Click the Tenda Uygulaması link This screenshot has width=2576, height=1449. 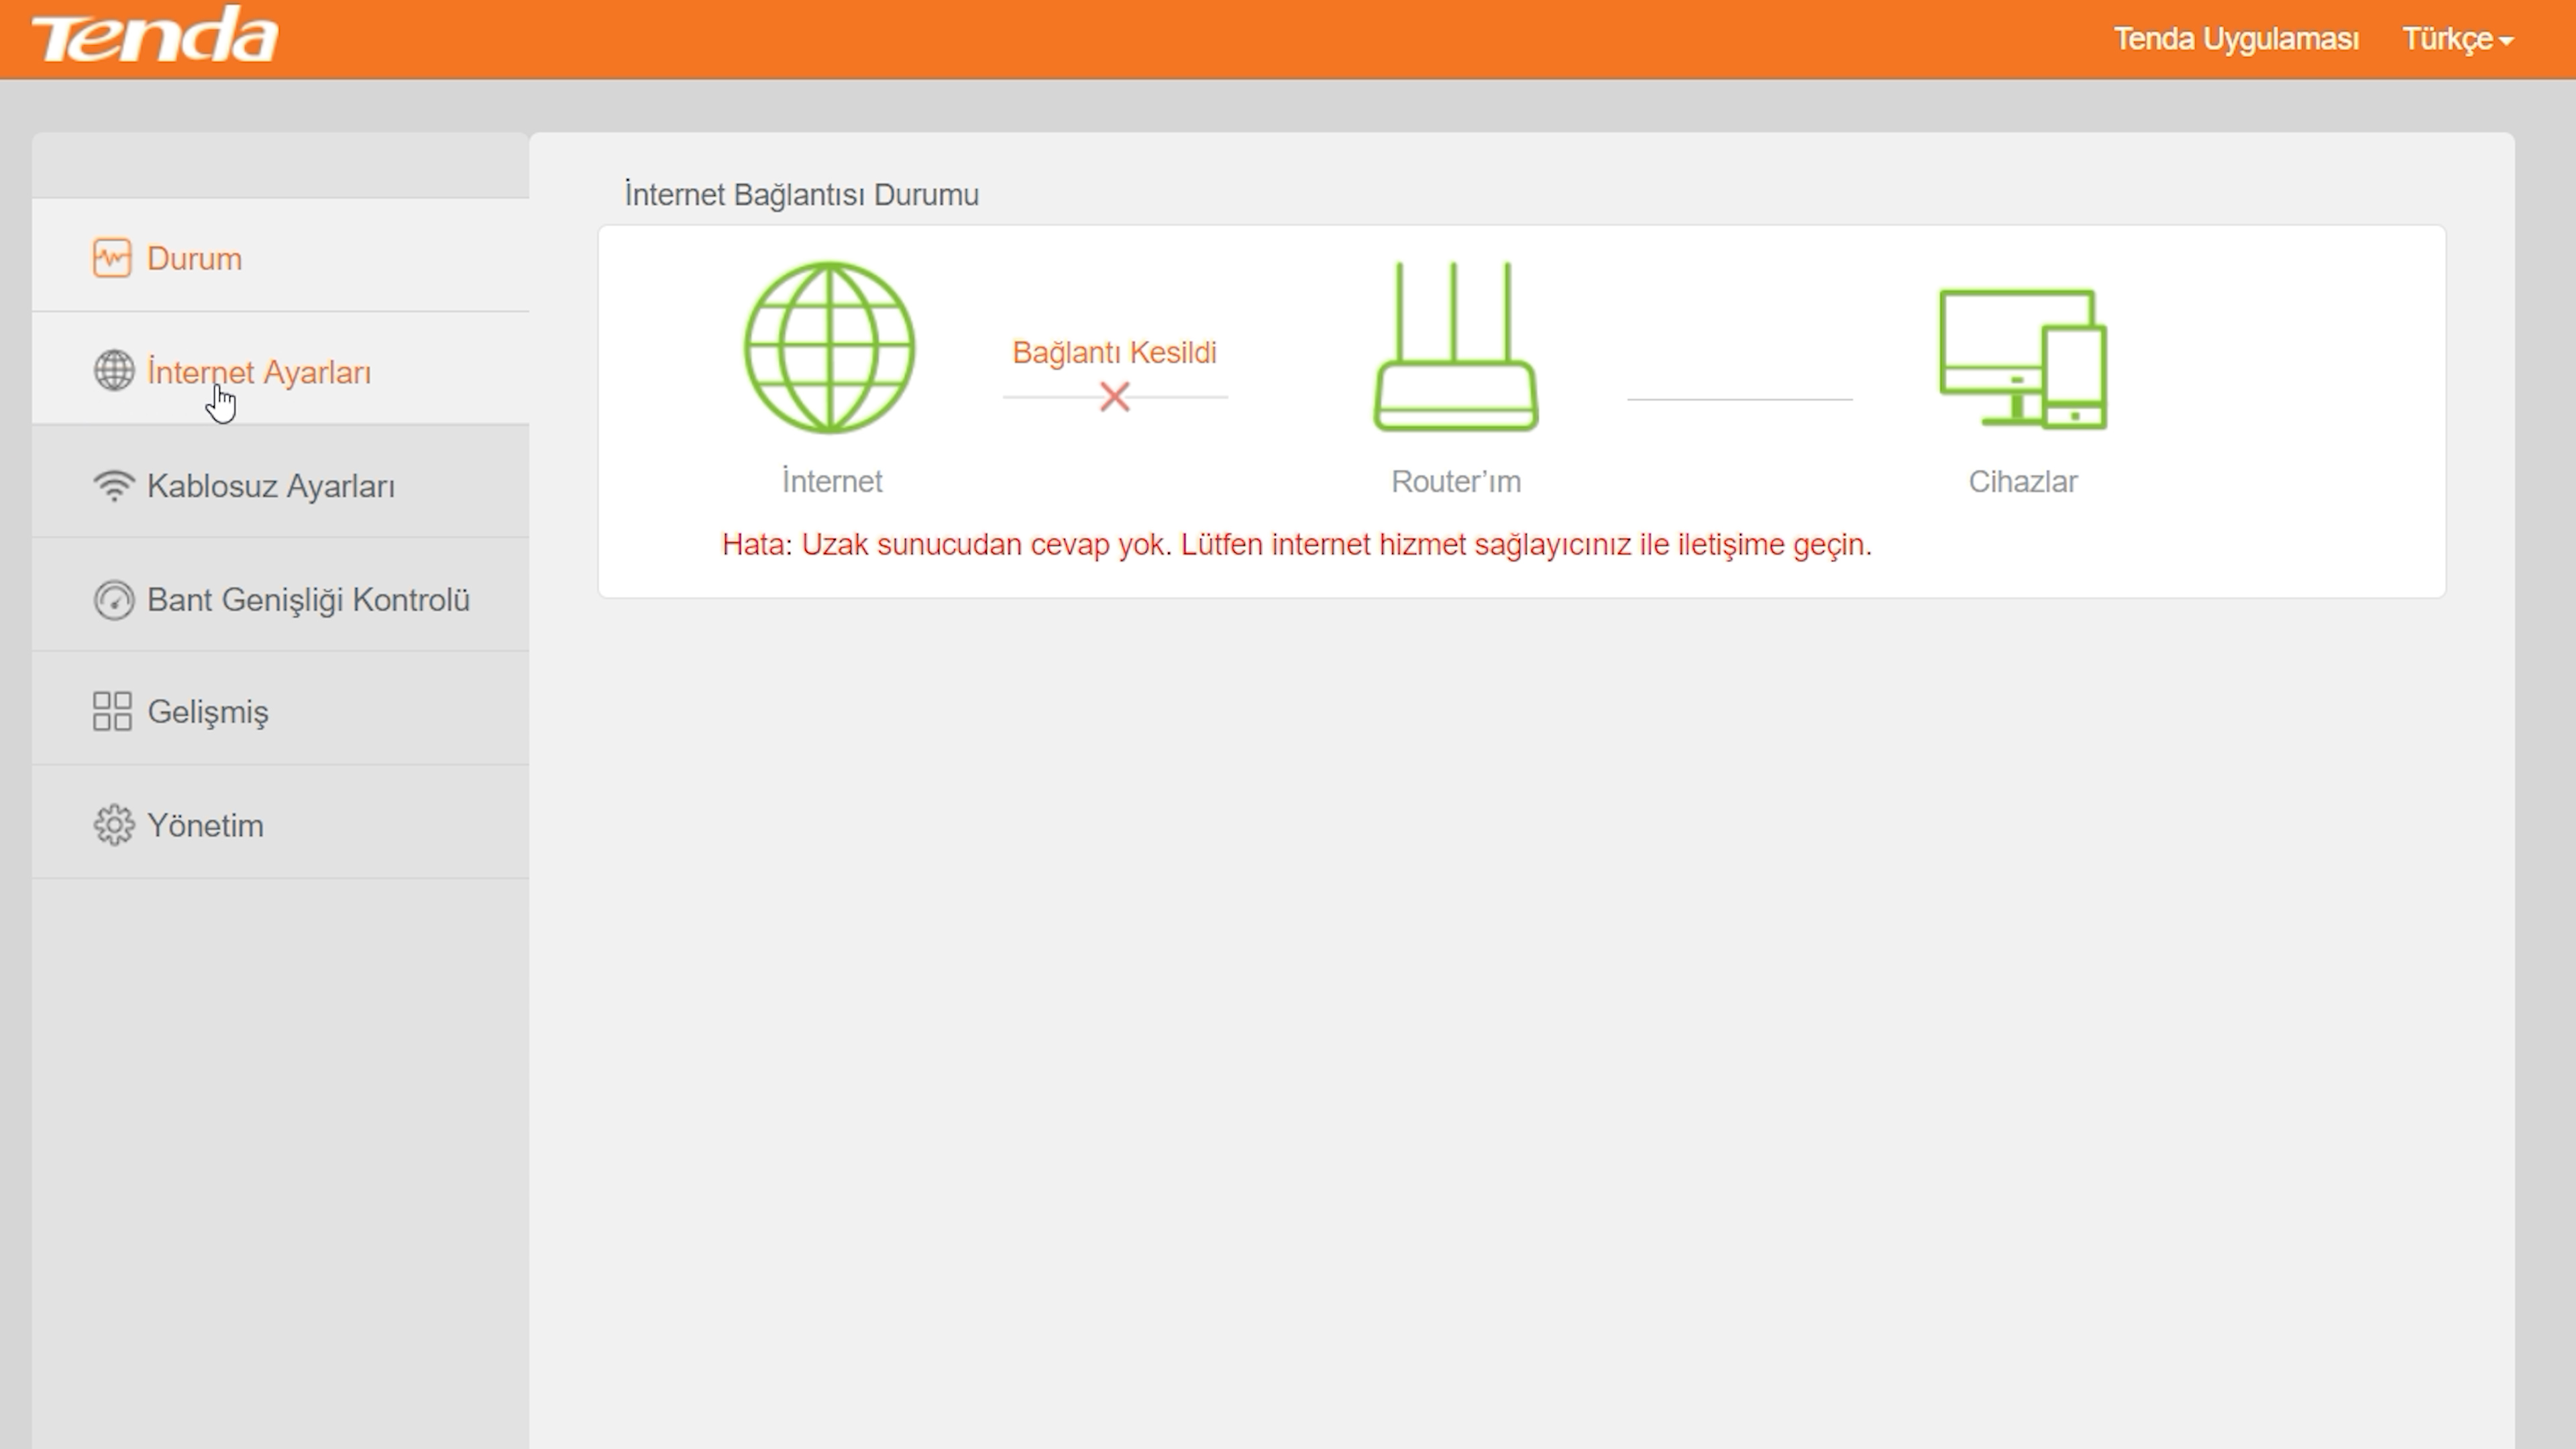[2237, 39]
